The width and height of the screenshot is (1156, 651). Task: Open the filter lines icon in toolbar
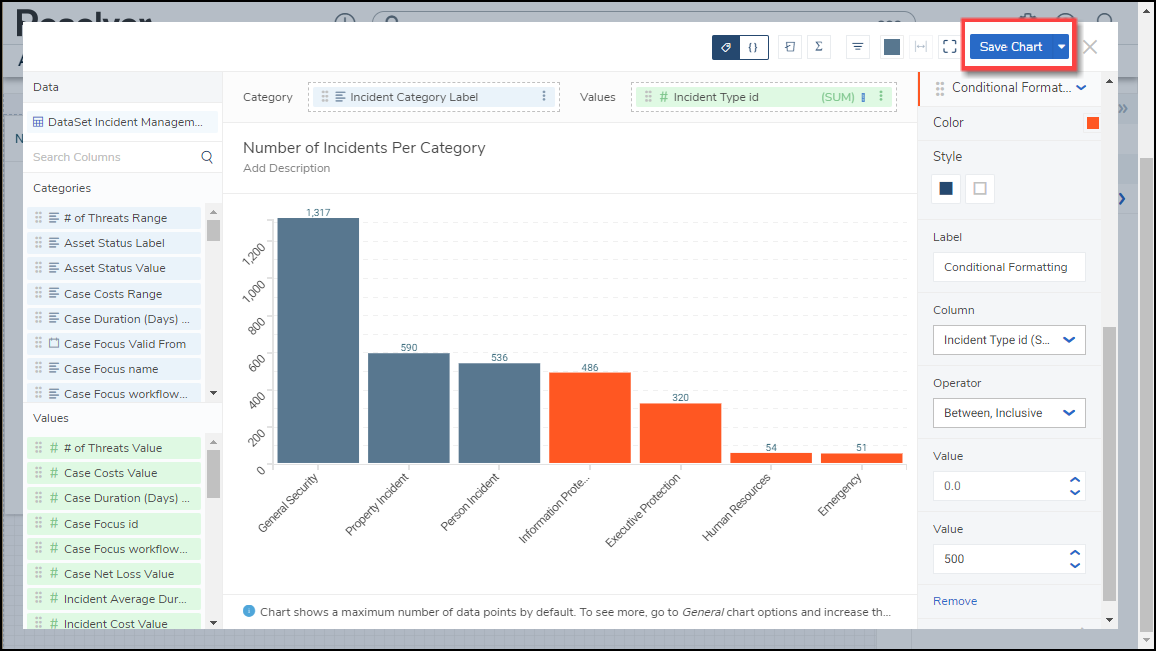pyautogui.click(x=857, y=47)
